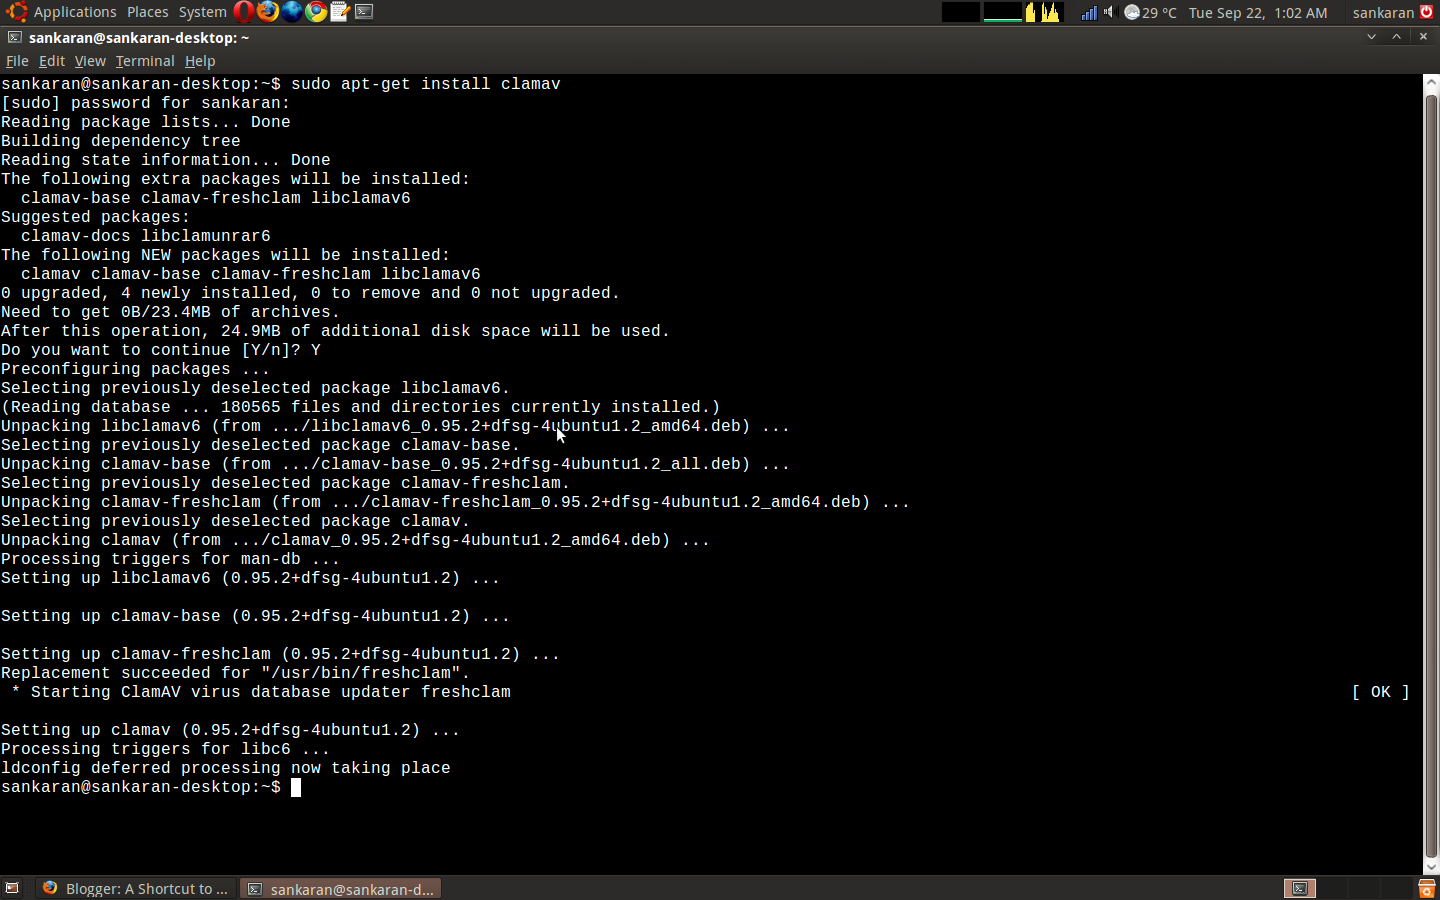
Task: Click the red power shutdown icon
Action: [x=1427, y=12]
